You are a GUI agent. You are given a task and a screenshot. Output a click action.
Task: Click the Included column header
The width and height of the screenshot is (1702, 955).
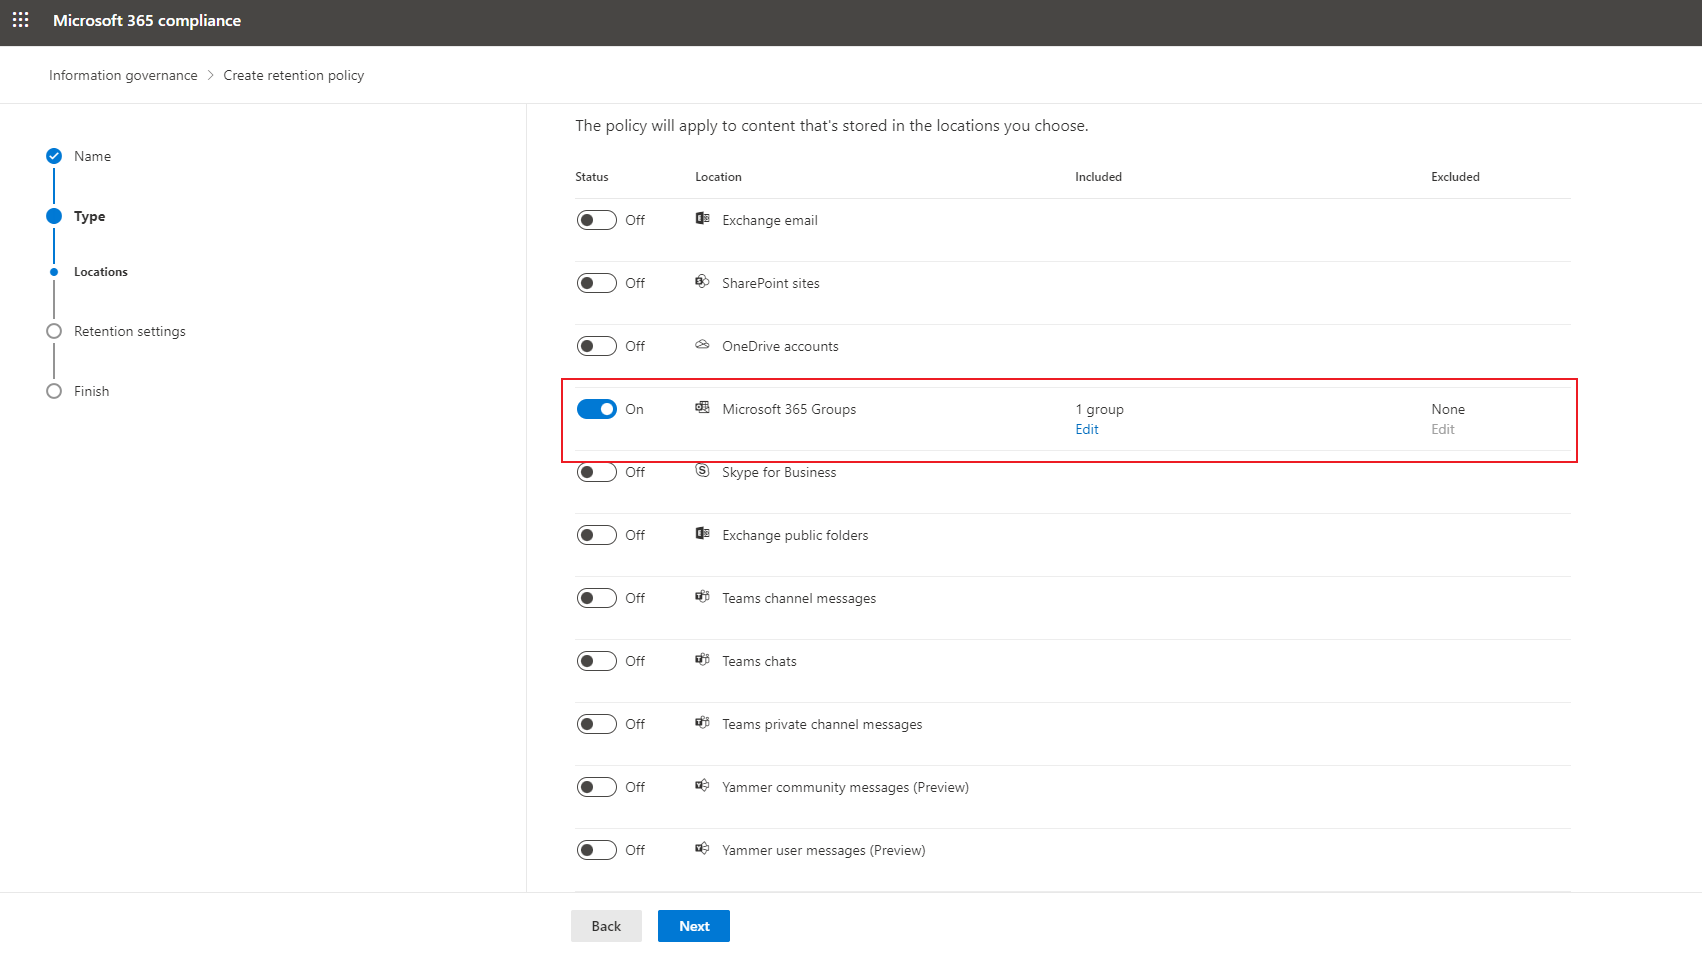pos(1098,177)
